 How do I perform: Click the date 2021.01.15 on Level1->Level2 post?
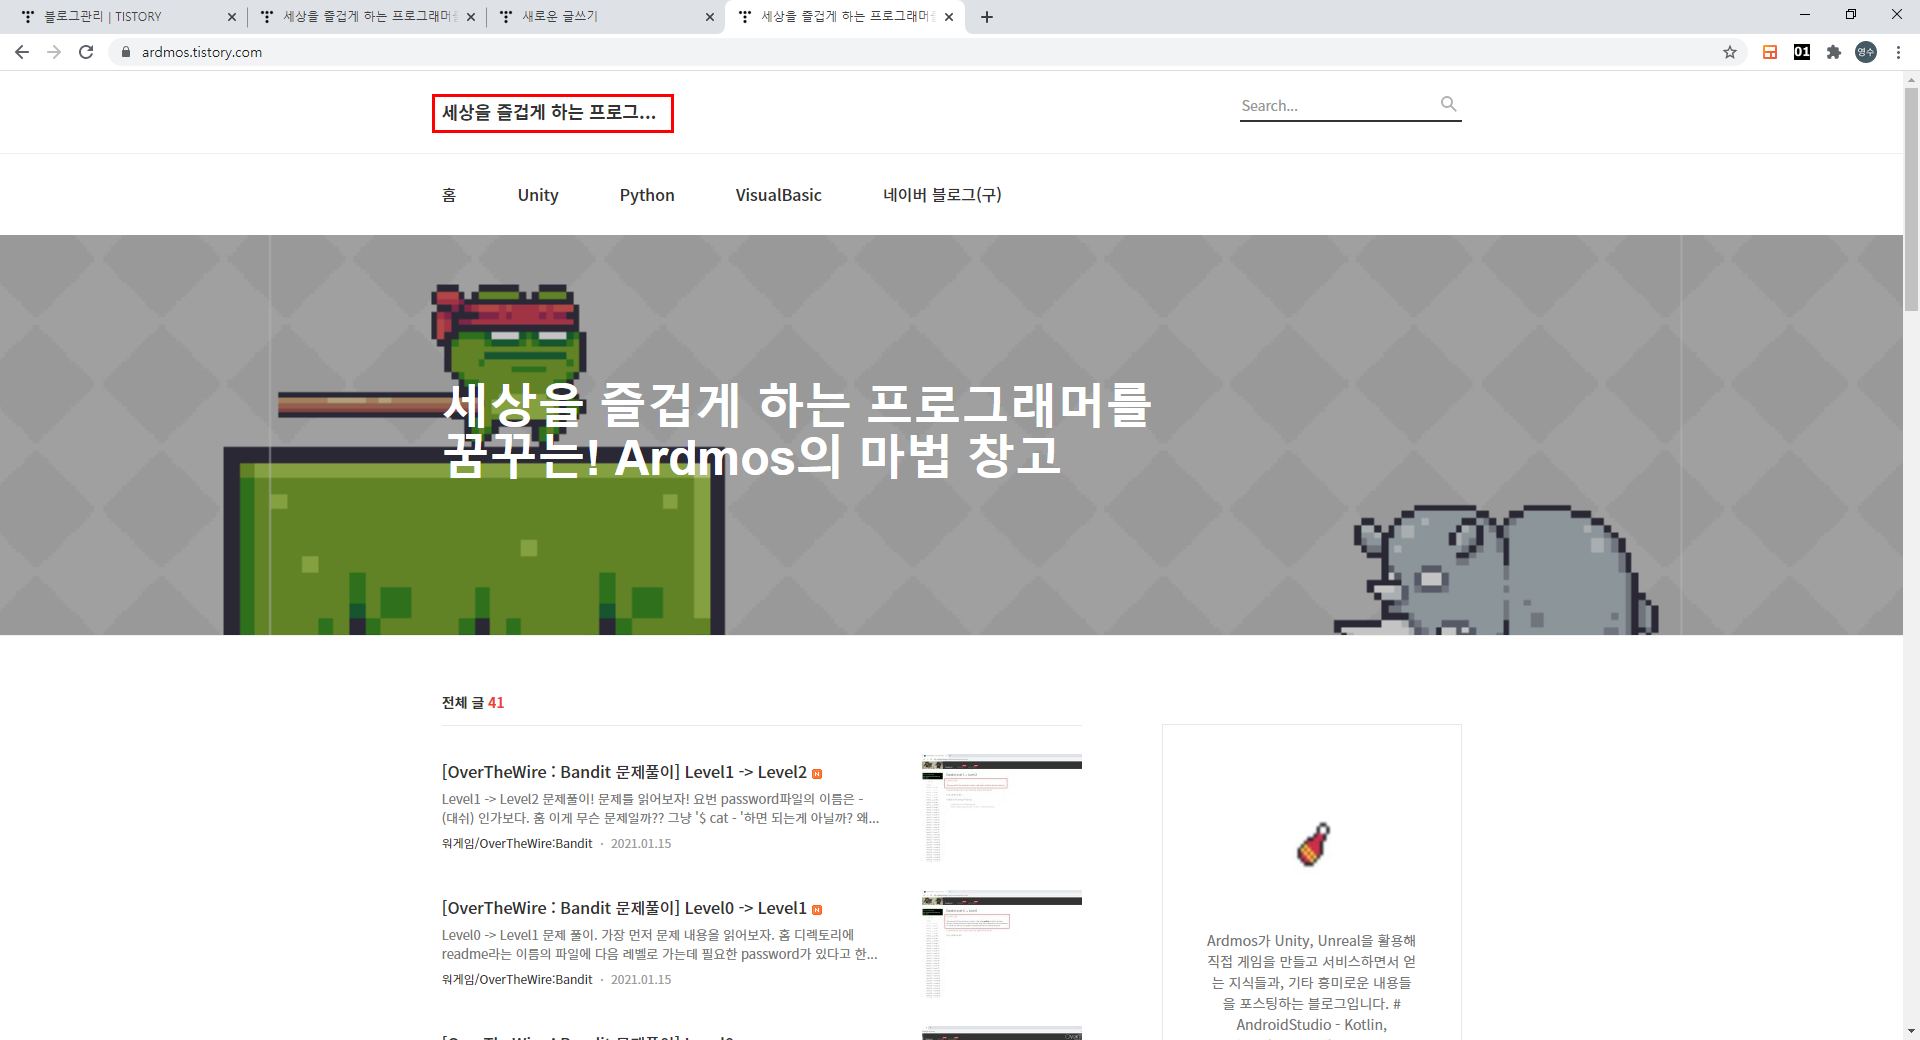pos(641,844)
